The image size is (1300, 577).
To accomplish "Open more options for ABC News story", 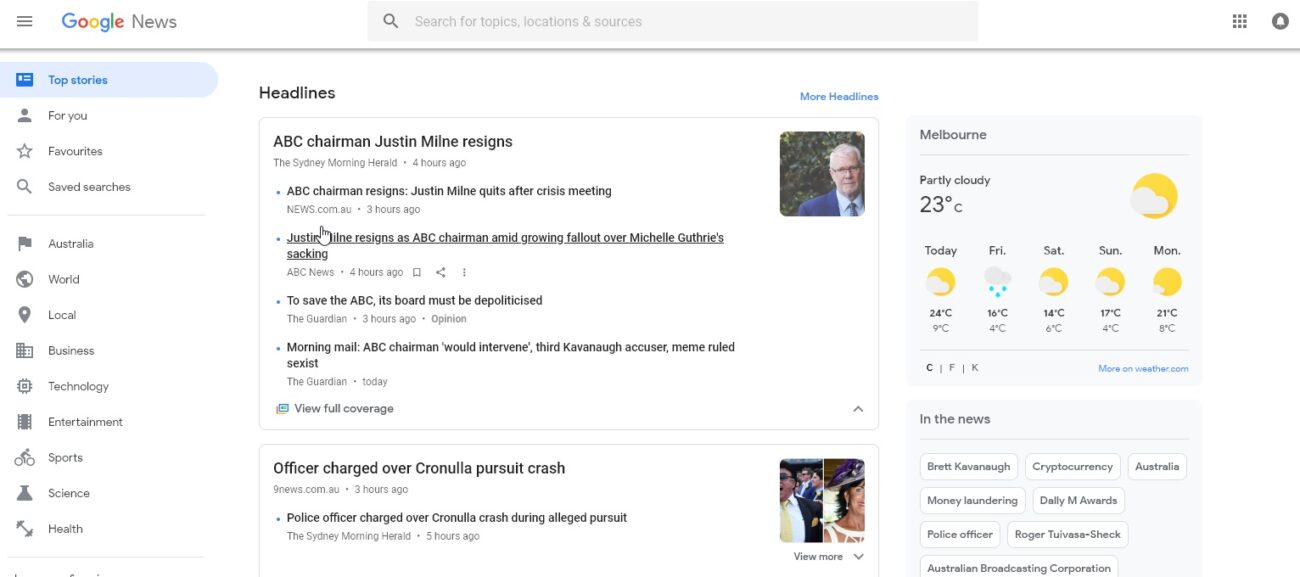I will pyautogui.click(x=464, y=272).
